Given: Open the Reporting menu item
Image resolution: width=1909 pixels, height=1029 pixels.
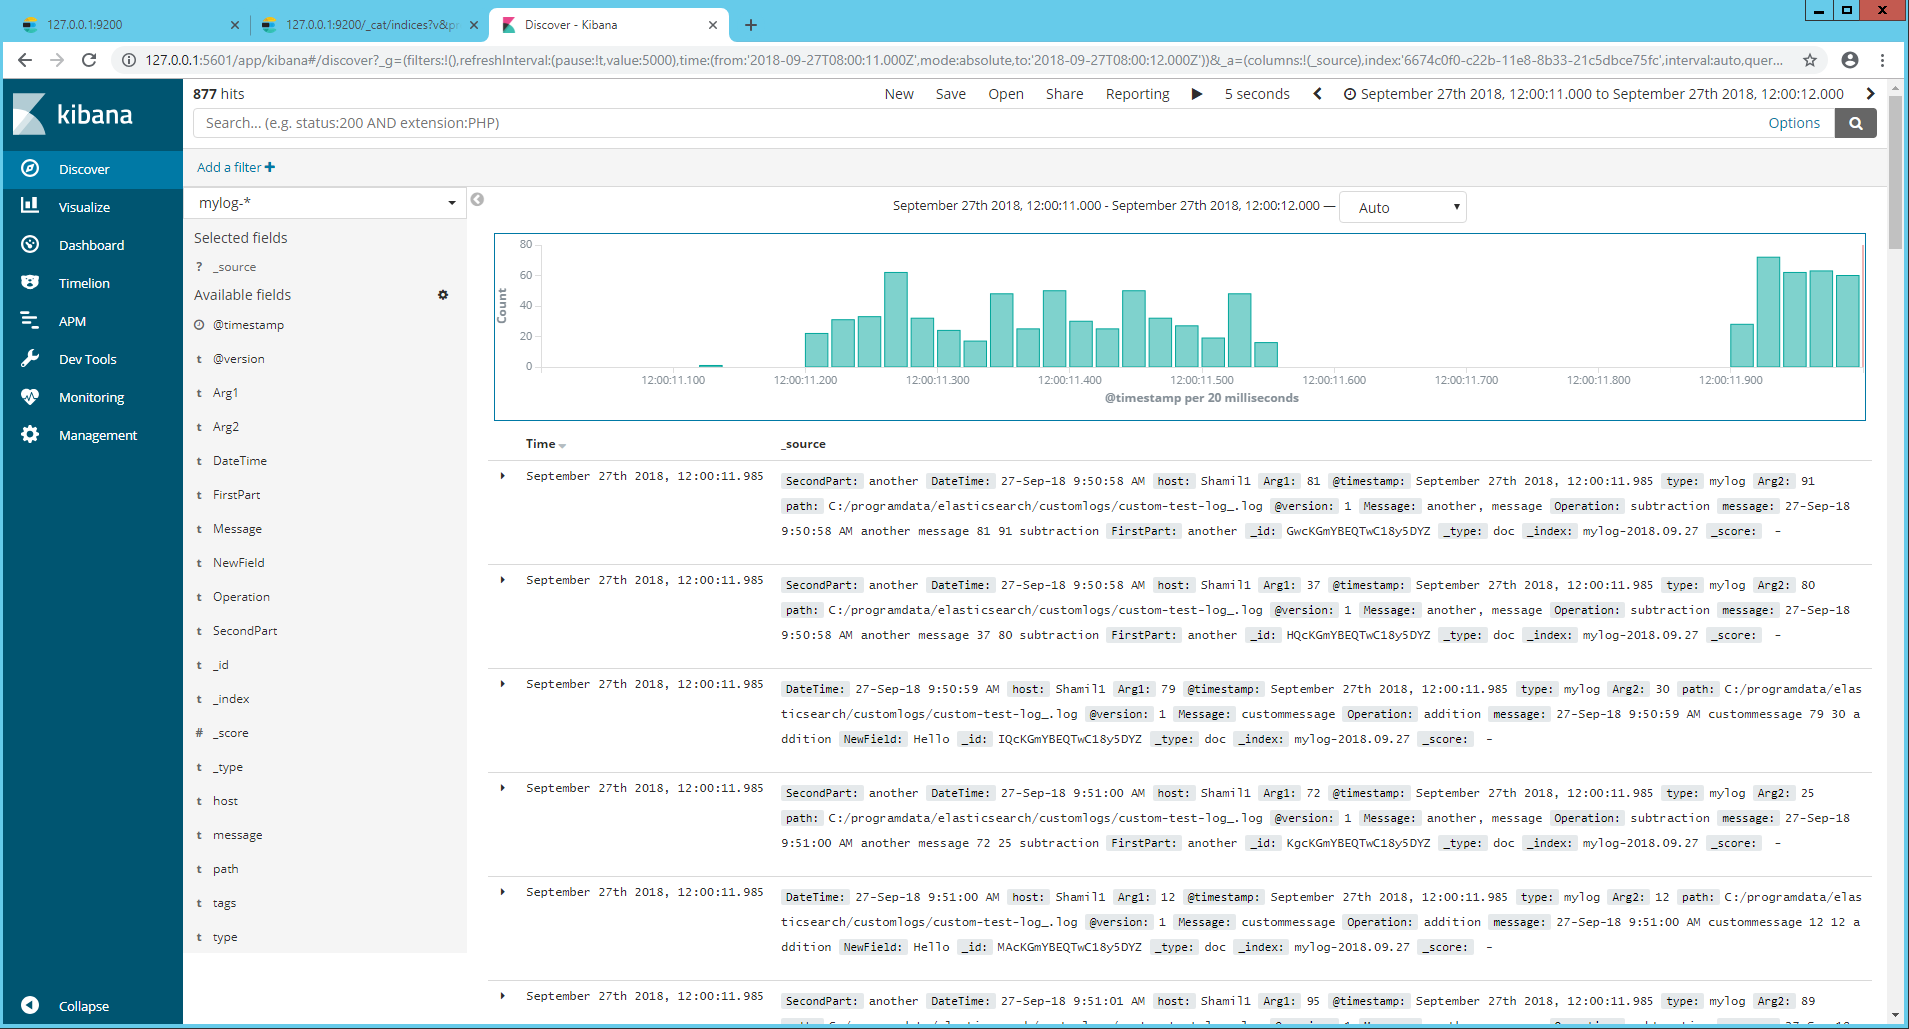Looking at the screenshot, I should pyautogui.click(x=1137, y=94).
